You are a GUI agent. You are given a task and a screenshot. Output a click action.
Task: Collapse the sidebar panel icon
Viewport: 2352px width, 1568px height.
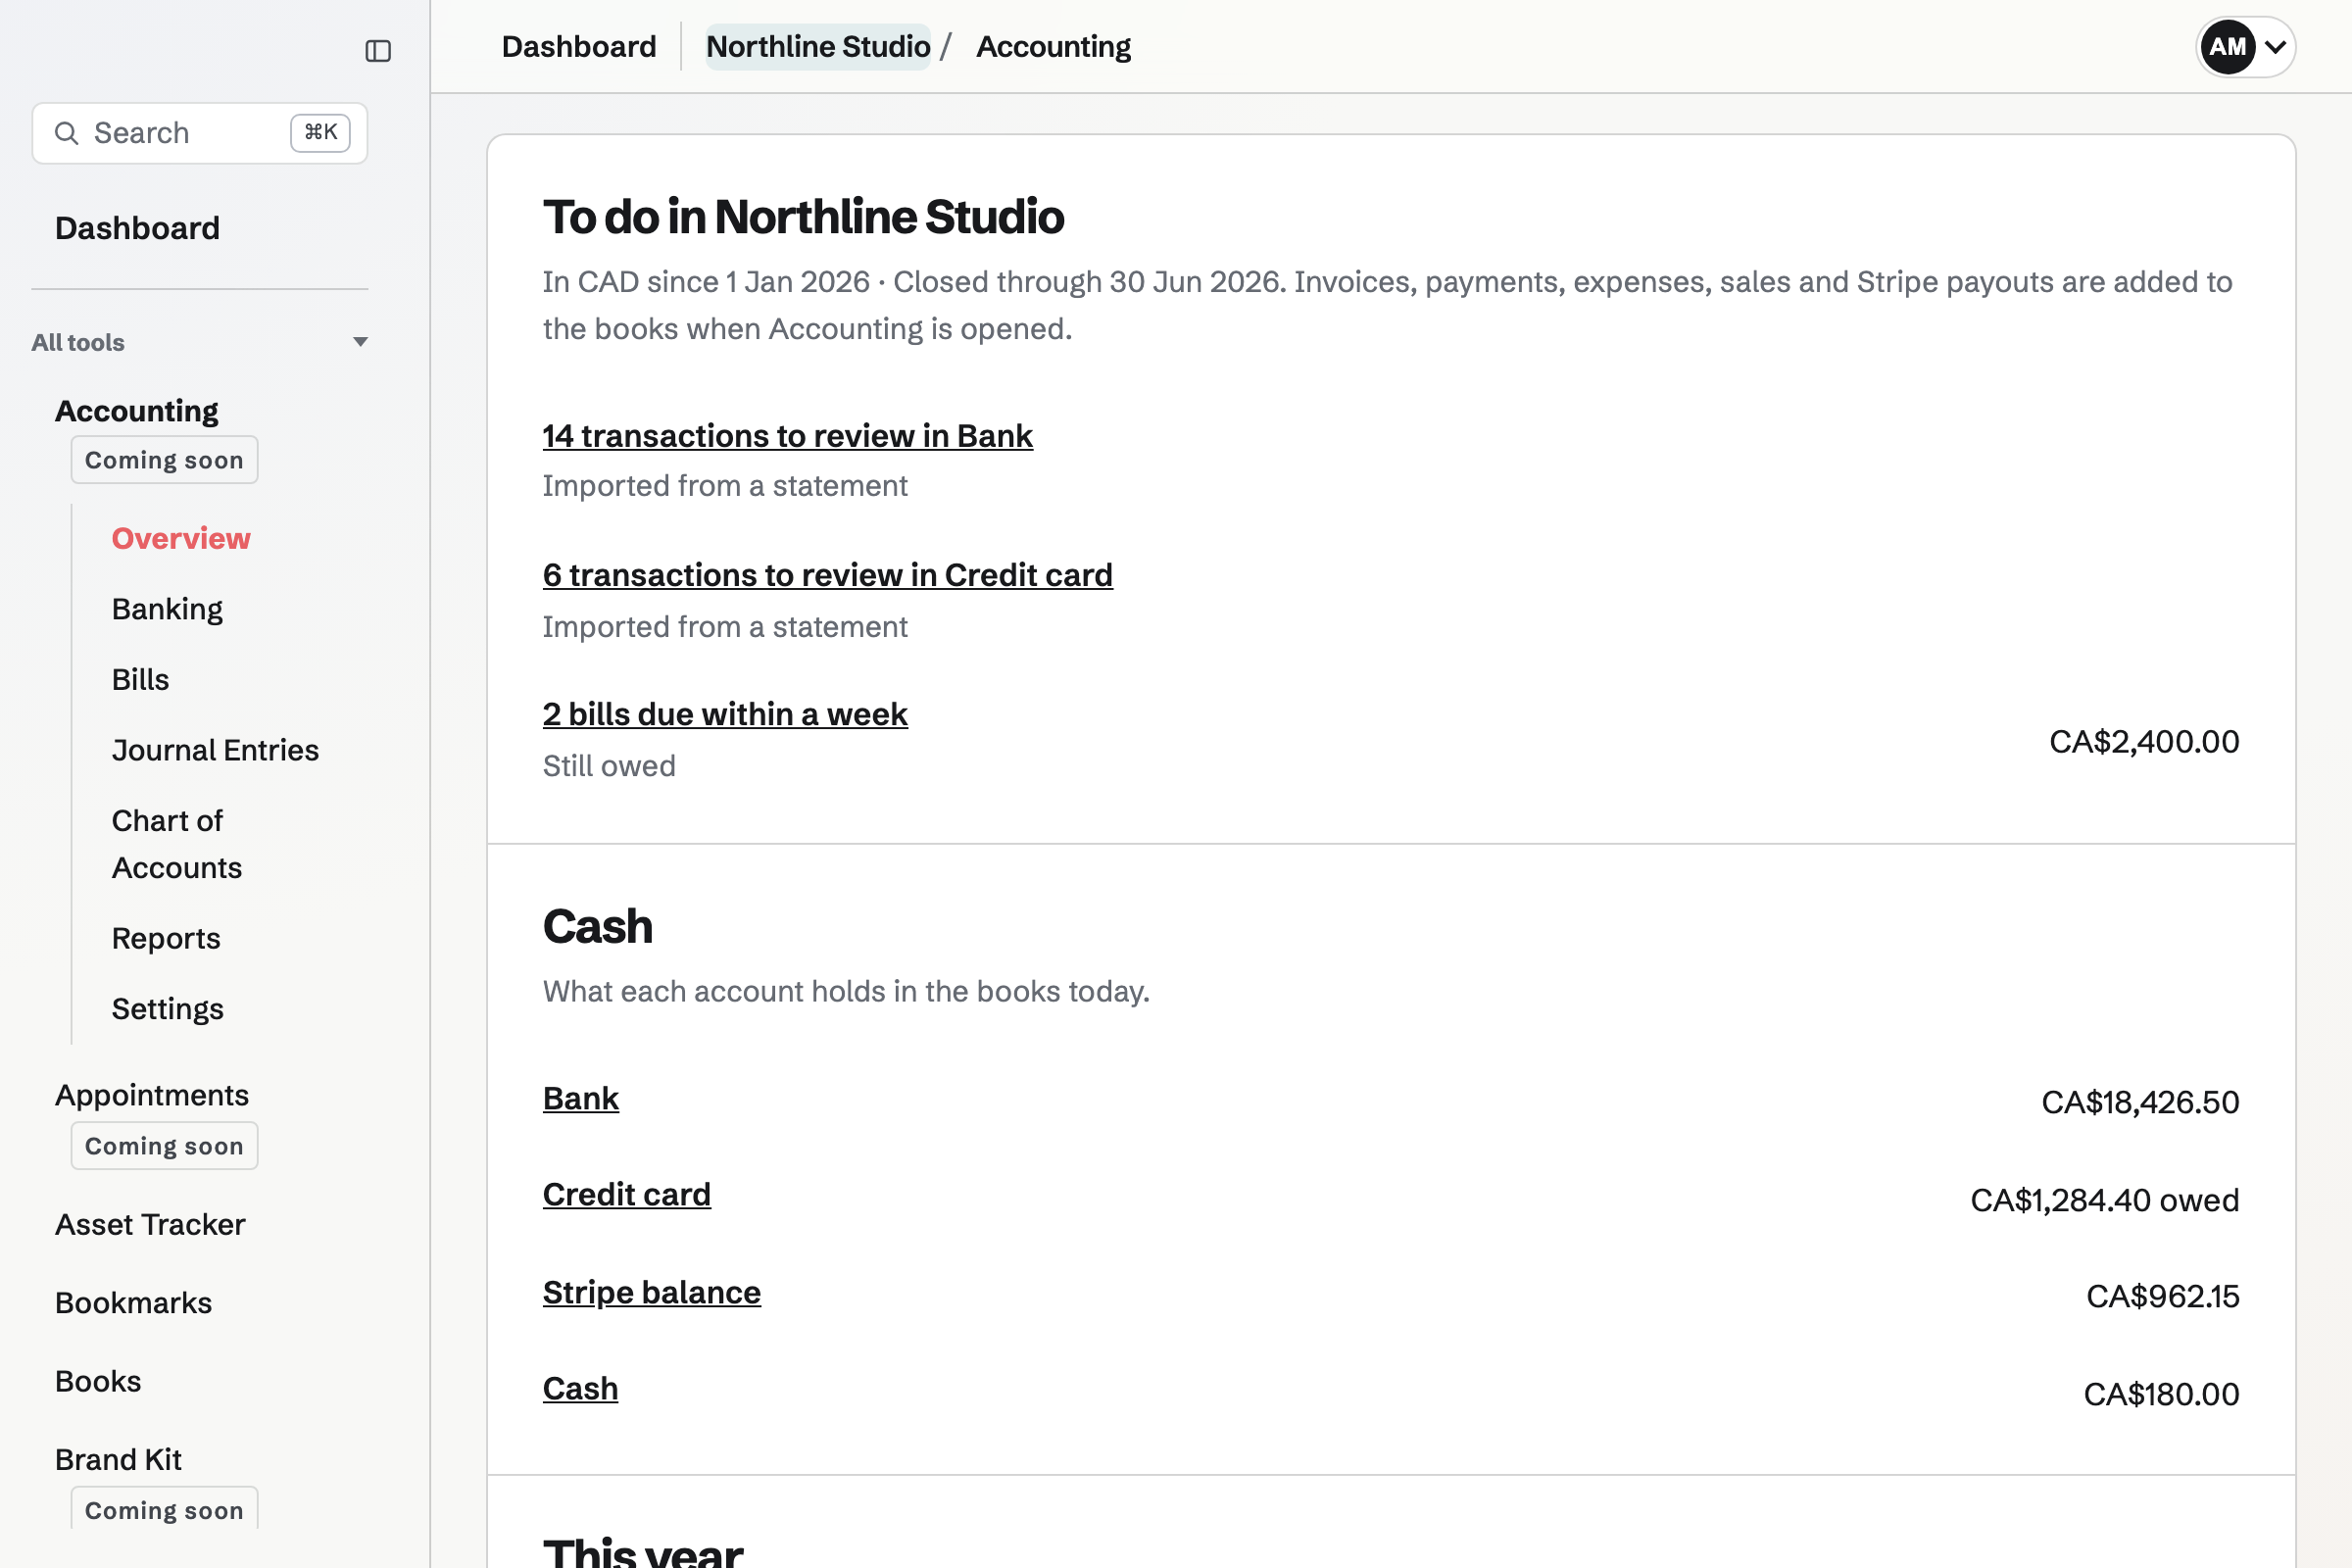click(x=378, y=51)
